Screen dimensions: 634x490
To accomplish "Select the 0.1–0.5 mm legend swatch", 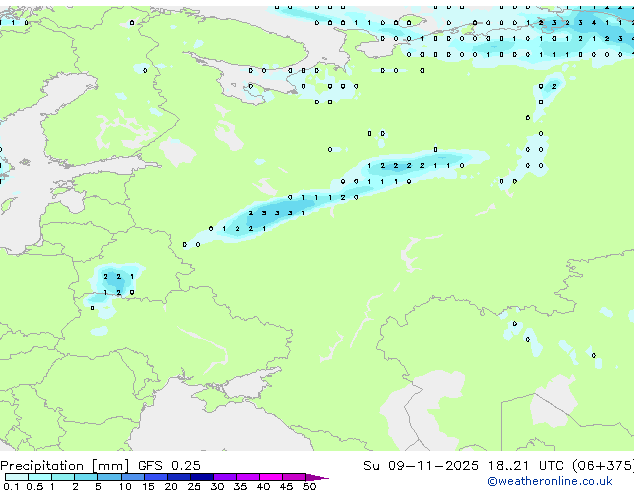I will click(x=17, y=477).
